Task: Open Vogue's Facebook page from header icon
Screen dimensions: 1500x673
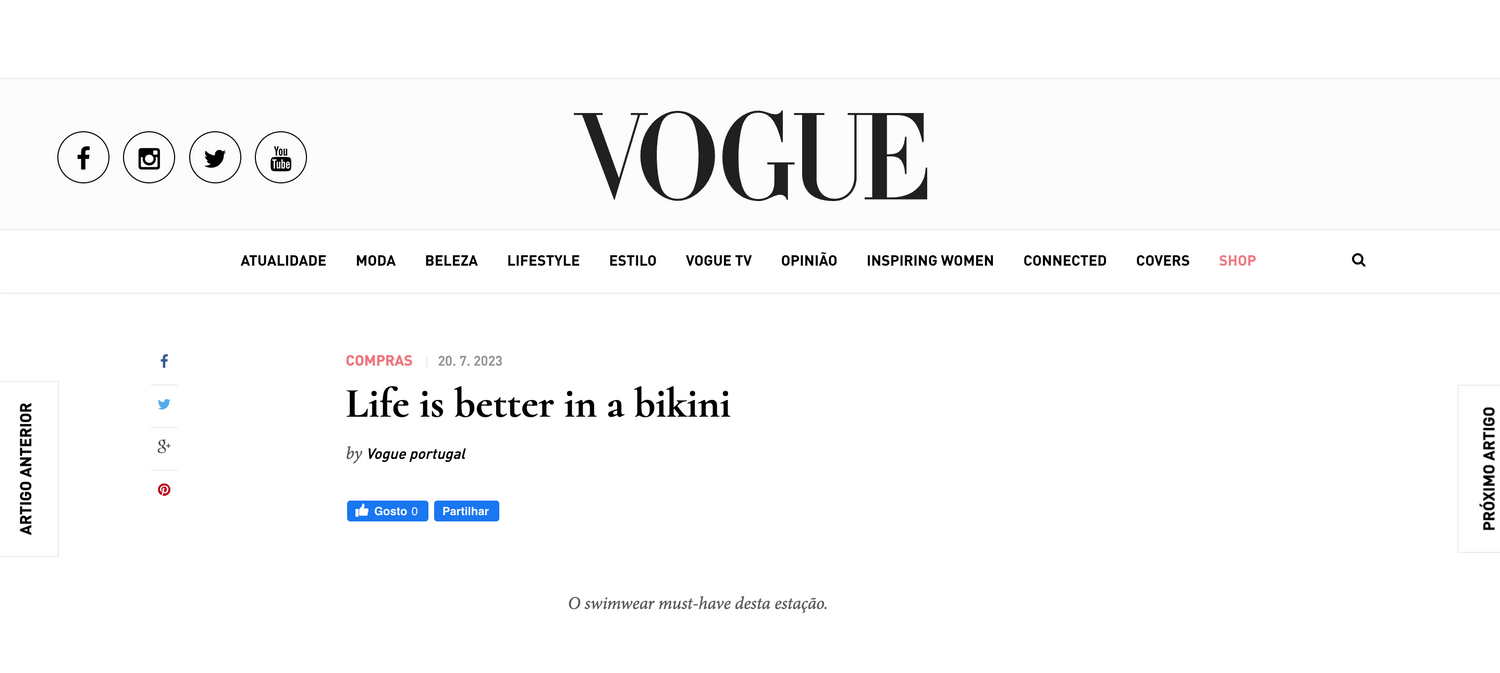Action: 83,158
